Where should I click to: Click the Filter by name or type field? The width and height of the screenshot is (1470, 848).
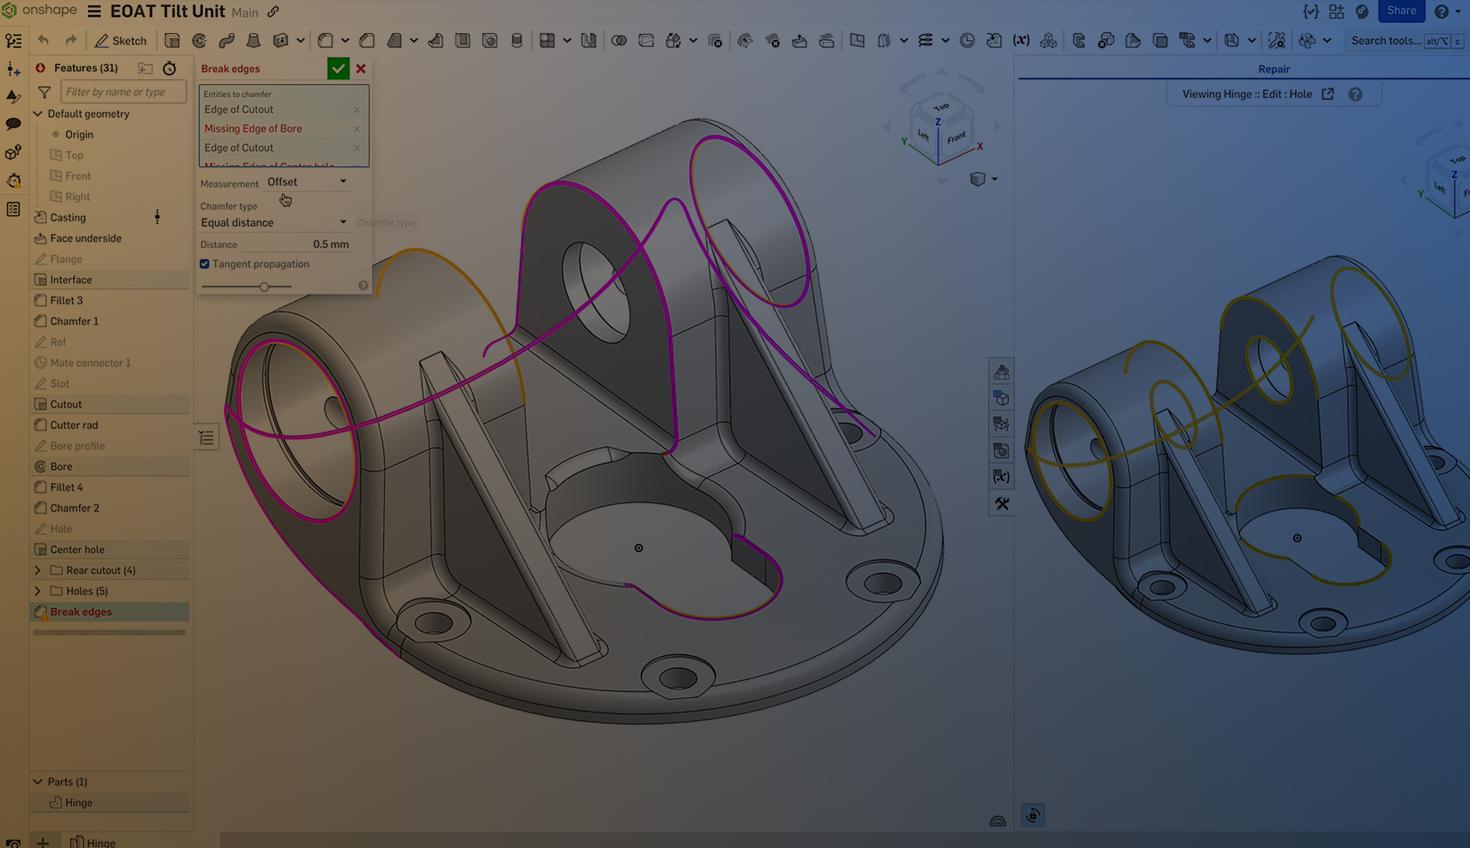pos(123,92)
